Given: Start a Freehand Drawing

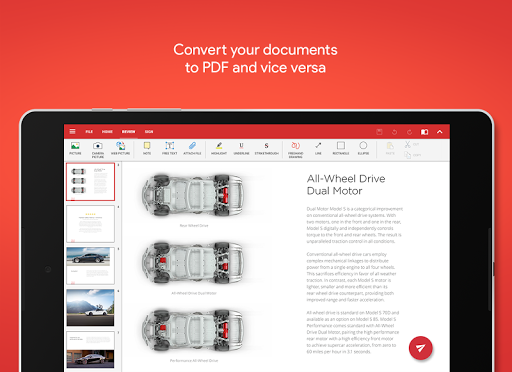Looking at the screenshot, I should (296, 149).
